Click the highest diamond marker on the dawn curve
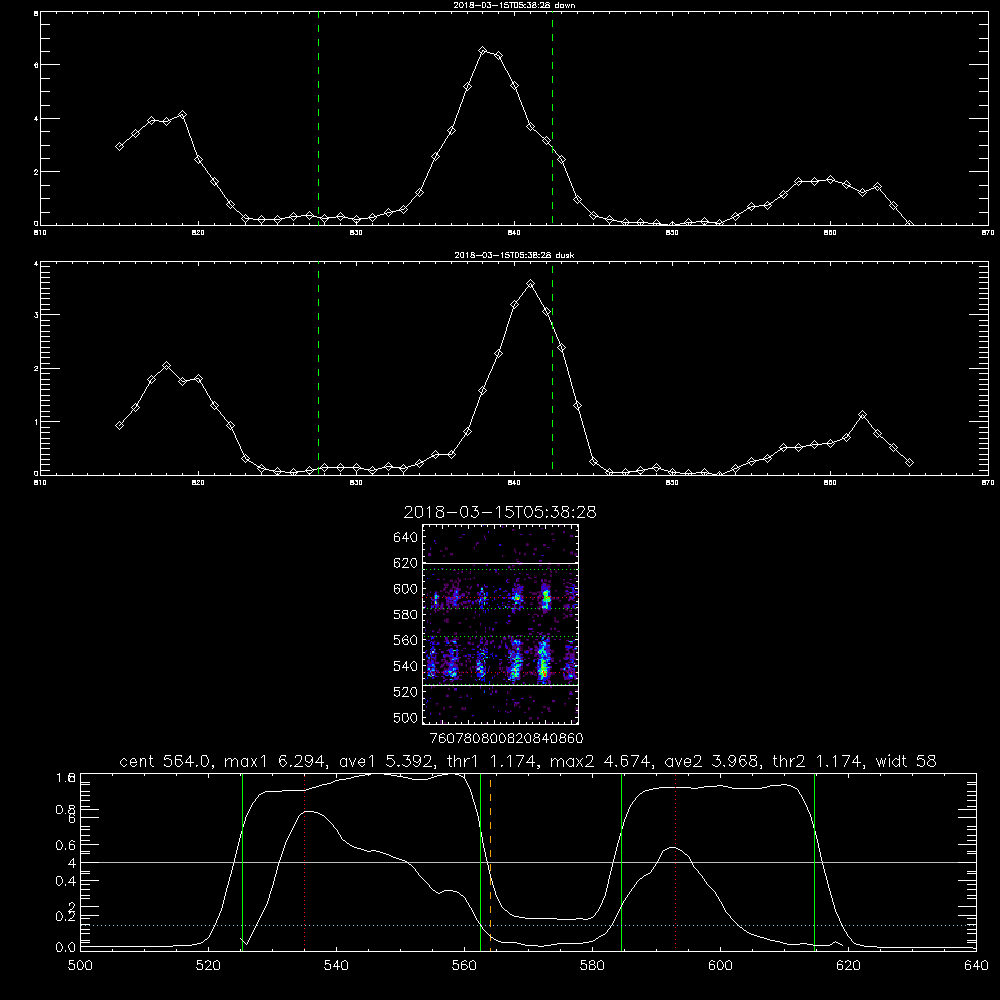 click(x=483, y=50)
